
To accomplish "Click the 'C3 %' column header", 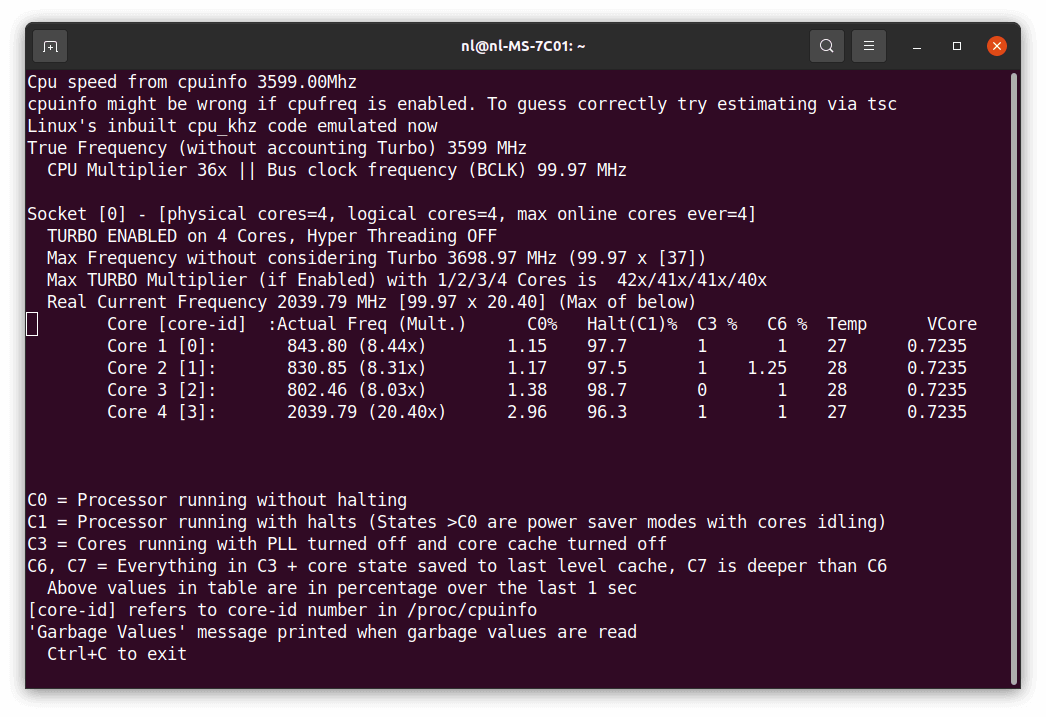I will [x=717, y=324].
